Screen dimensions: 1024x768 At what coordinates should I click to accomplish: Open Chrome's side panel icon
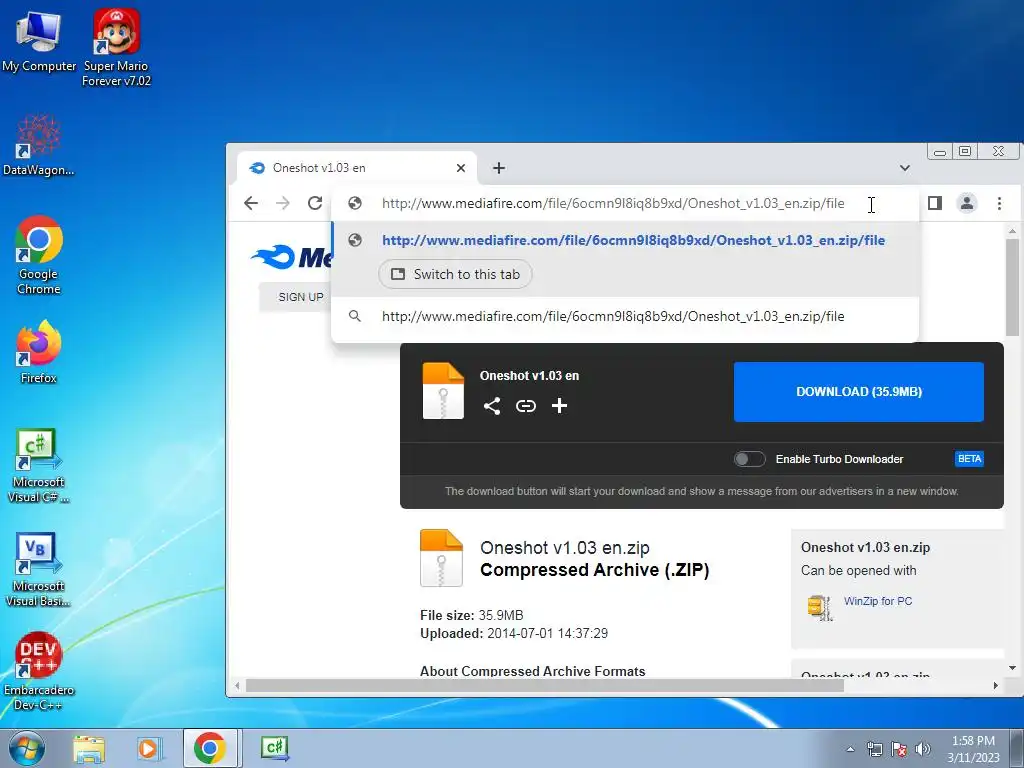pos(935,203)
